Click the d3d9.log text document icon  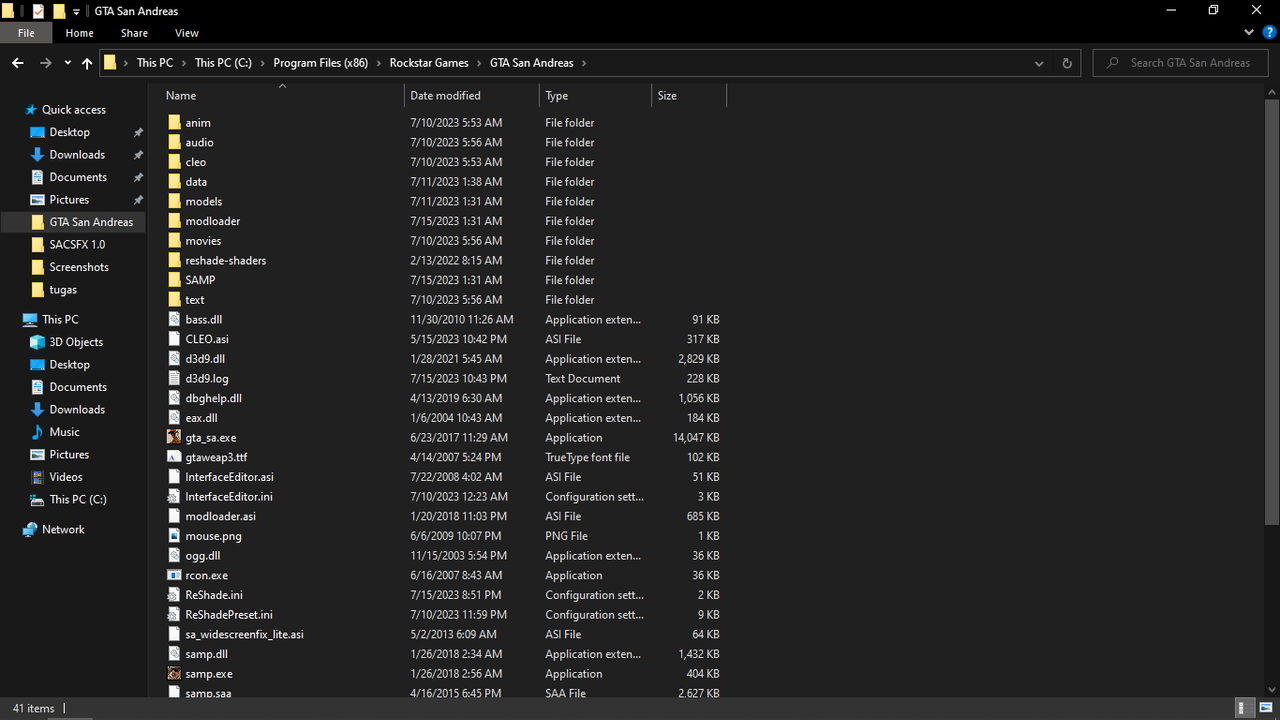[174, 379]
